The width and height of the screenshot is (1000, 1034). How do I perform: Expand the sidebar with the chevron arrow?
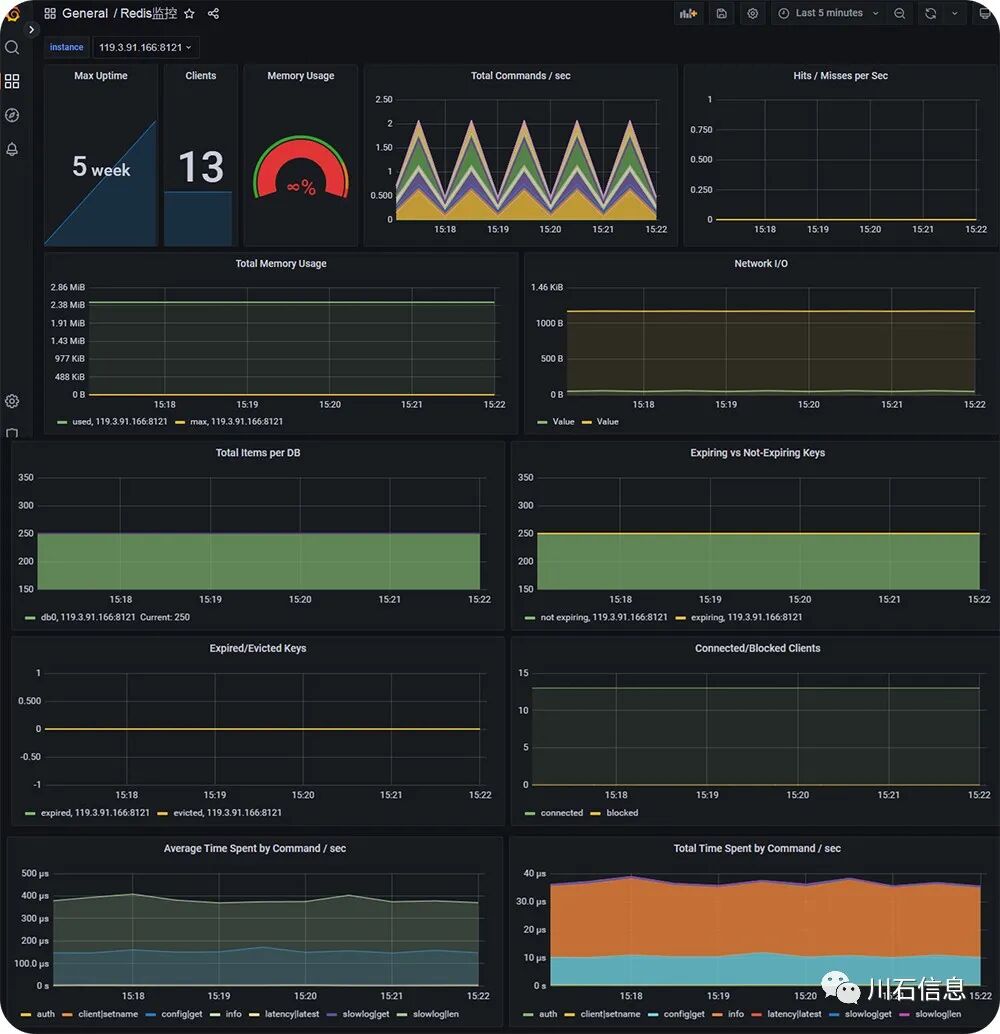click(x=31, y=30)
